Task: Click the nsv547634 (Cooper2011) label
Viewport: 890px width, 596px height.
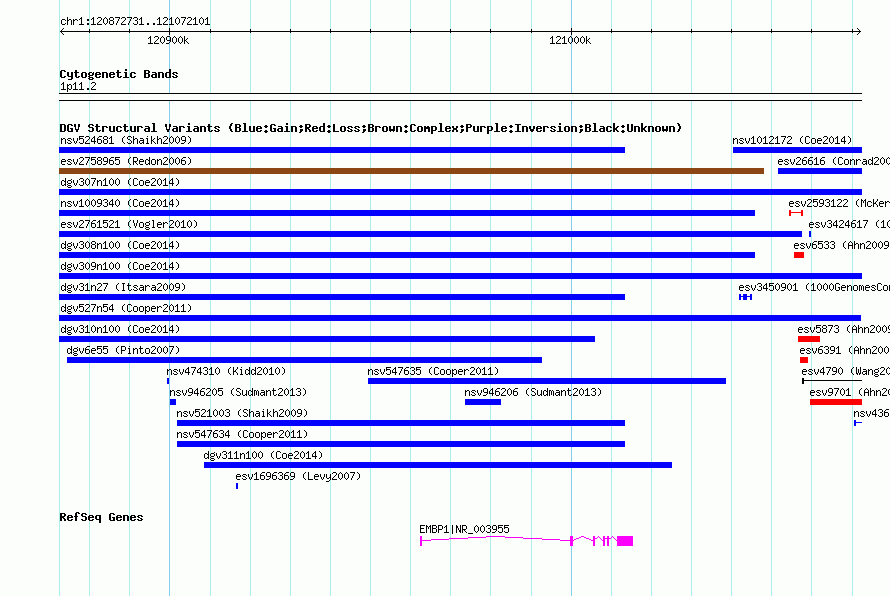Action: pos(242,434)
